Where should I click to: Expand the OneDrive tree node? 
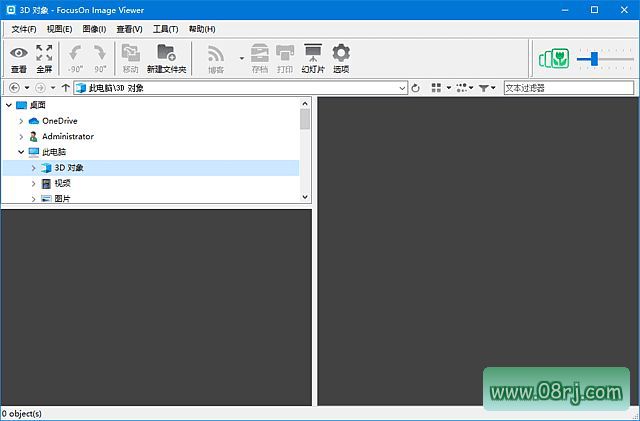(x=21, y=121)
